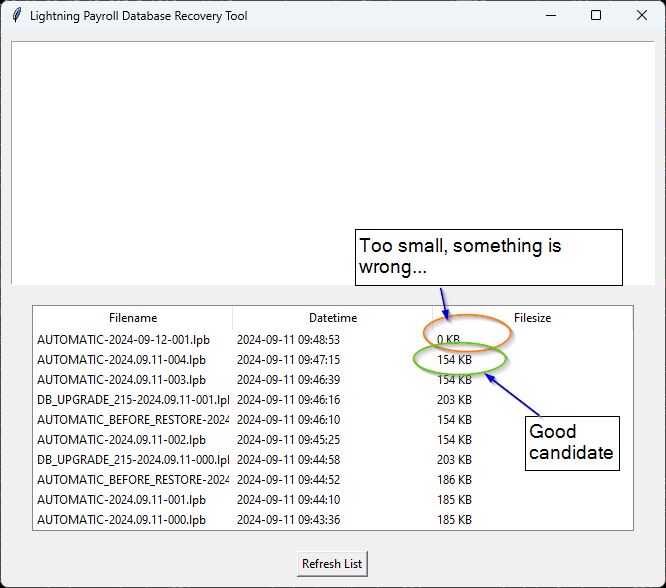This screenshot has height=588, width=666.
Task: Click the Refresh List button
Action: pyautogui.click(x=332, y=564)
